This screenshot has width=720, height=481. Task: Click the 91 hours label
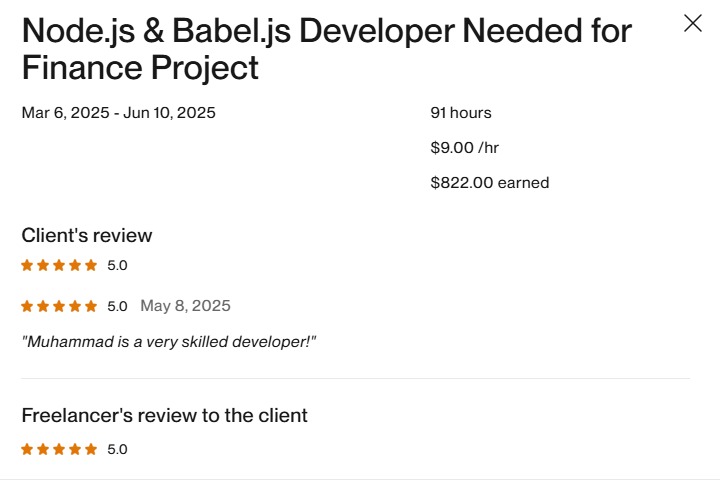tap(460, 113)
